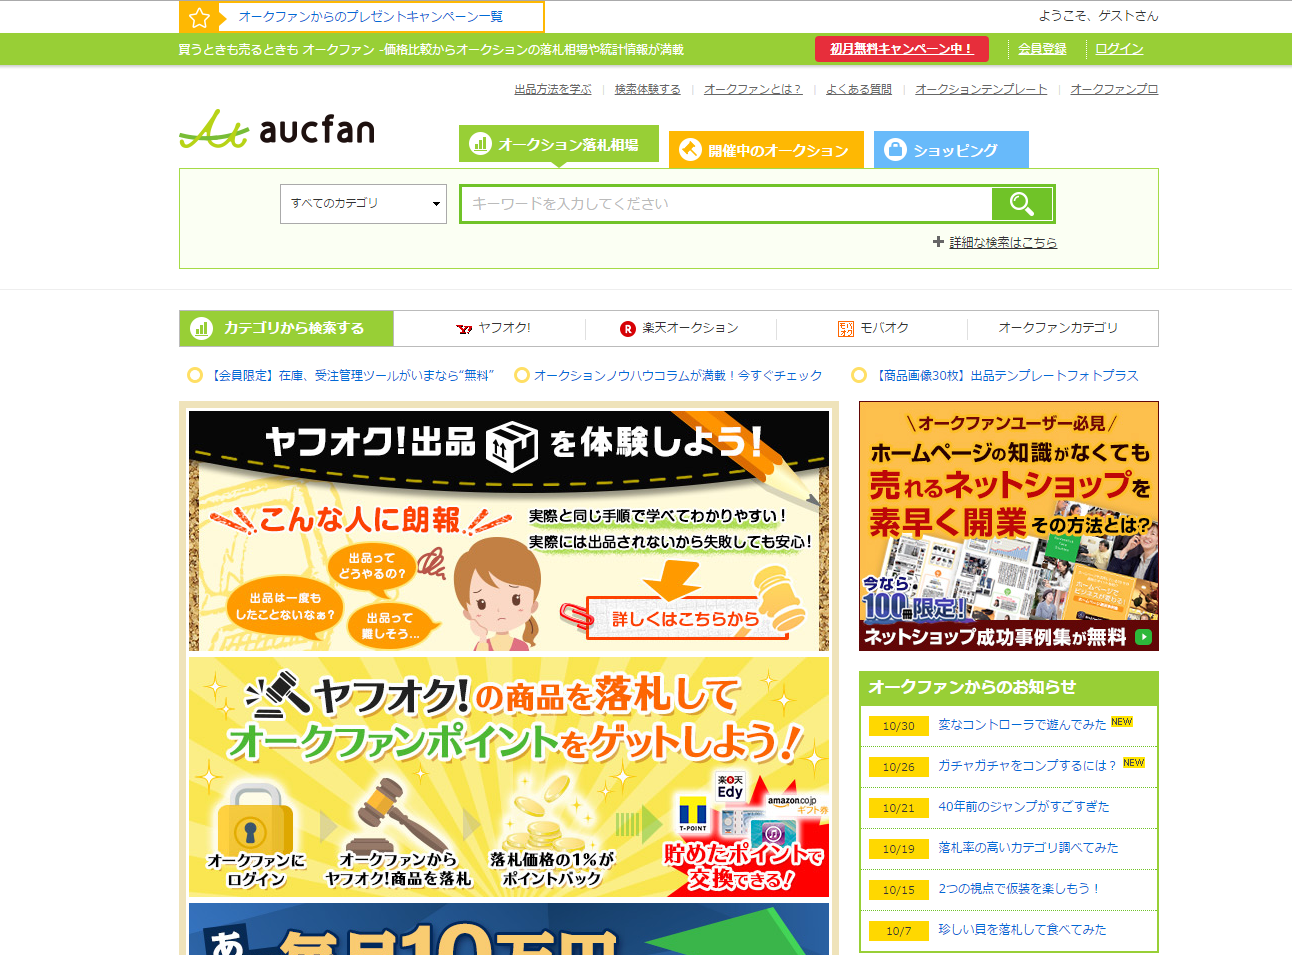This screenshot has height=955, width=1292.
Task: Click the plus icon beside 詳細な検索はこちら
Action: pyautogui.click(x=938, y=242)
